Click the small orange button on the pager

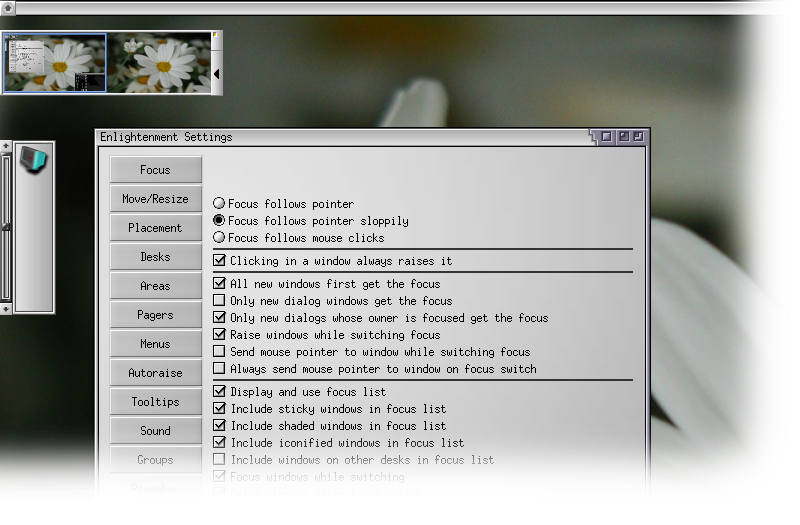pos(215,35)
